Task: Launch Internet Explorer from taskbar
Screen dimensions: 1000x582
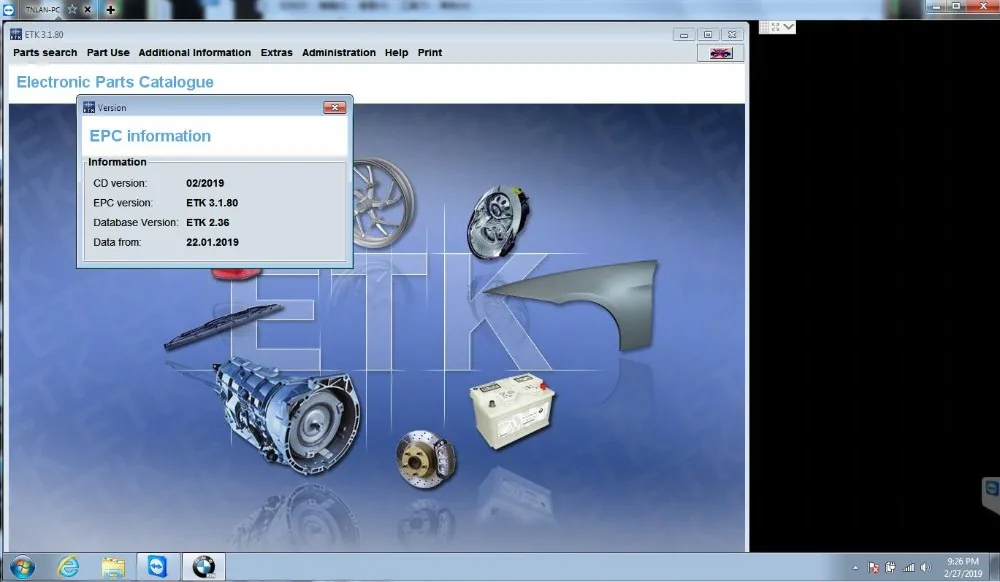Action: (x=68, y=567)
